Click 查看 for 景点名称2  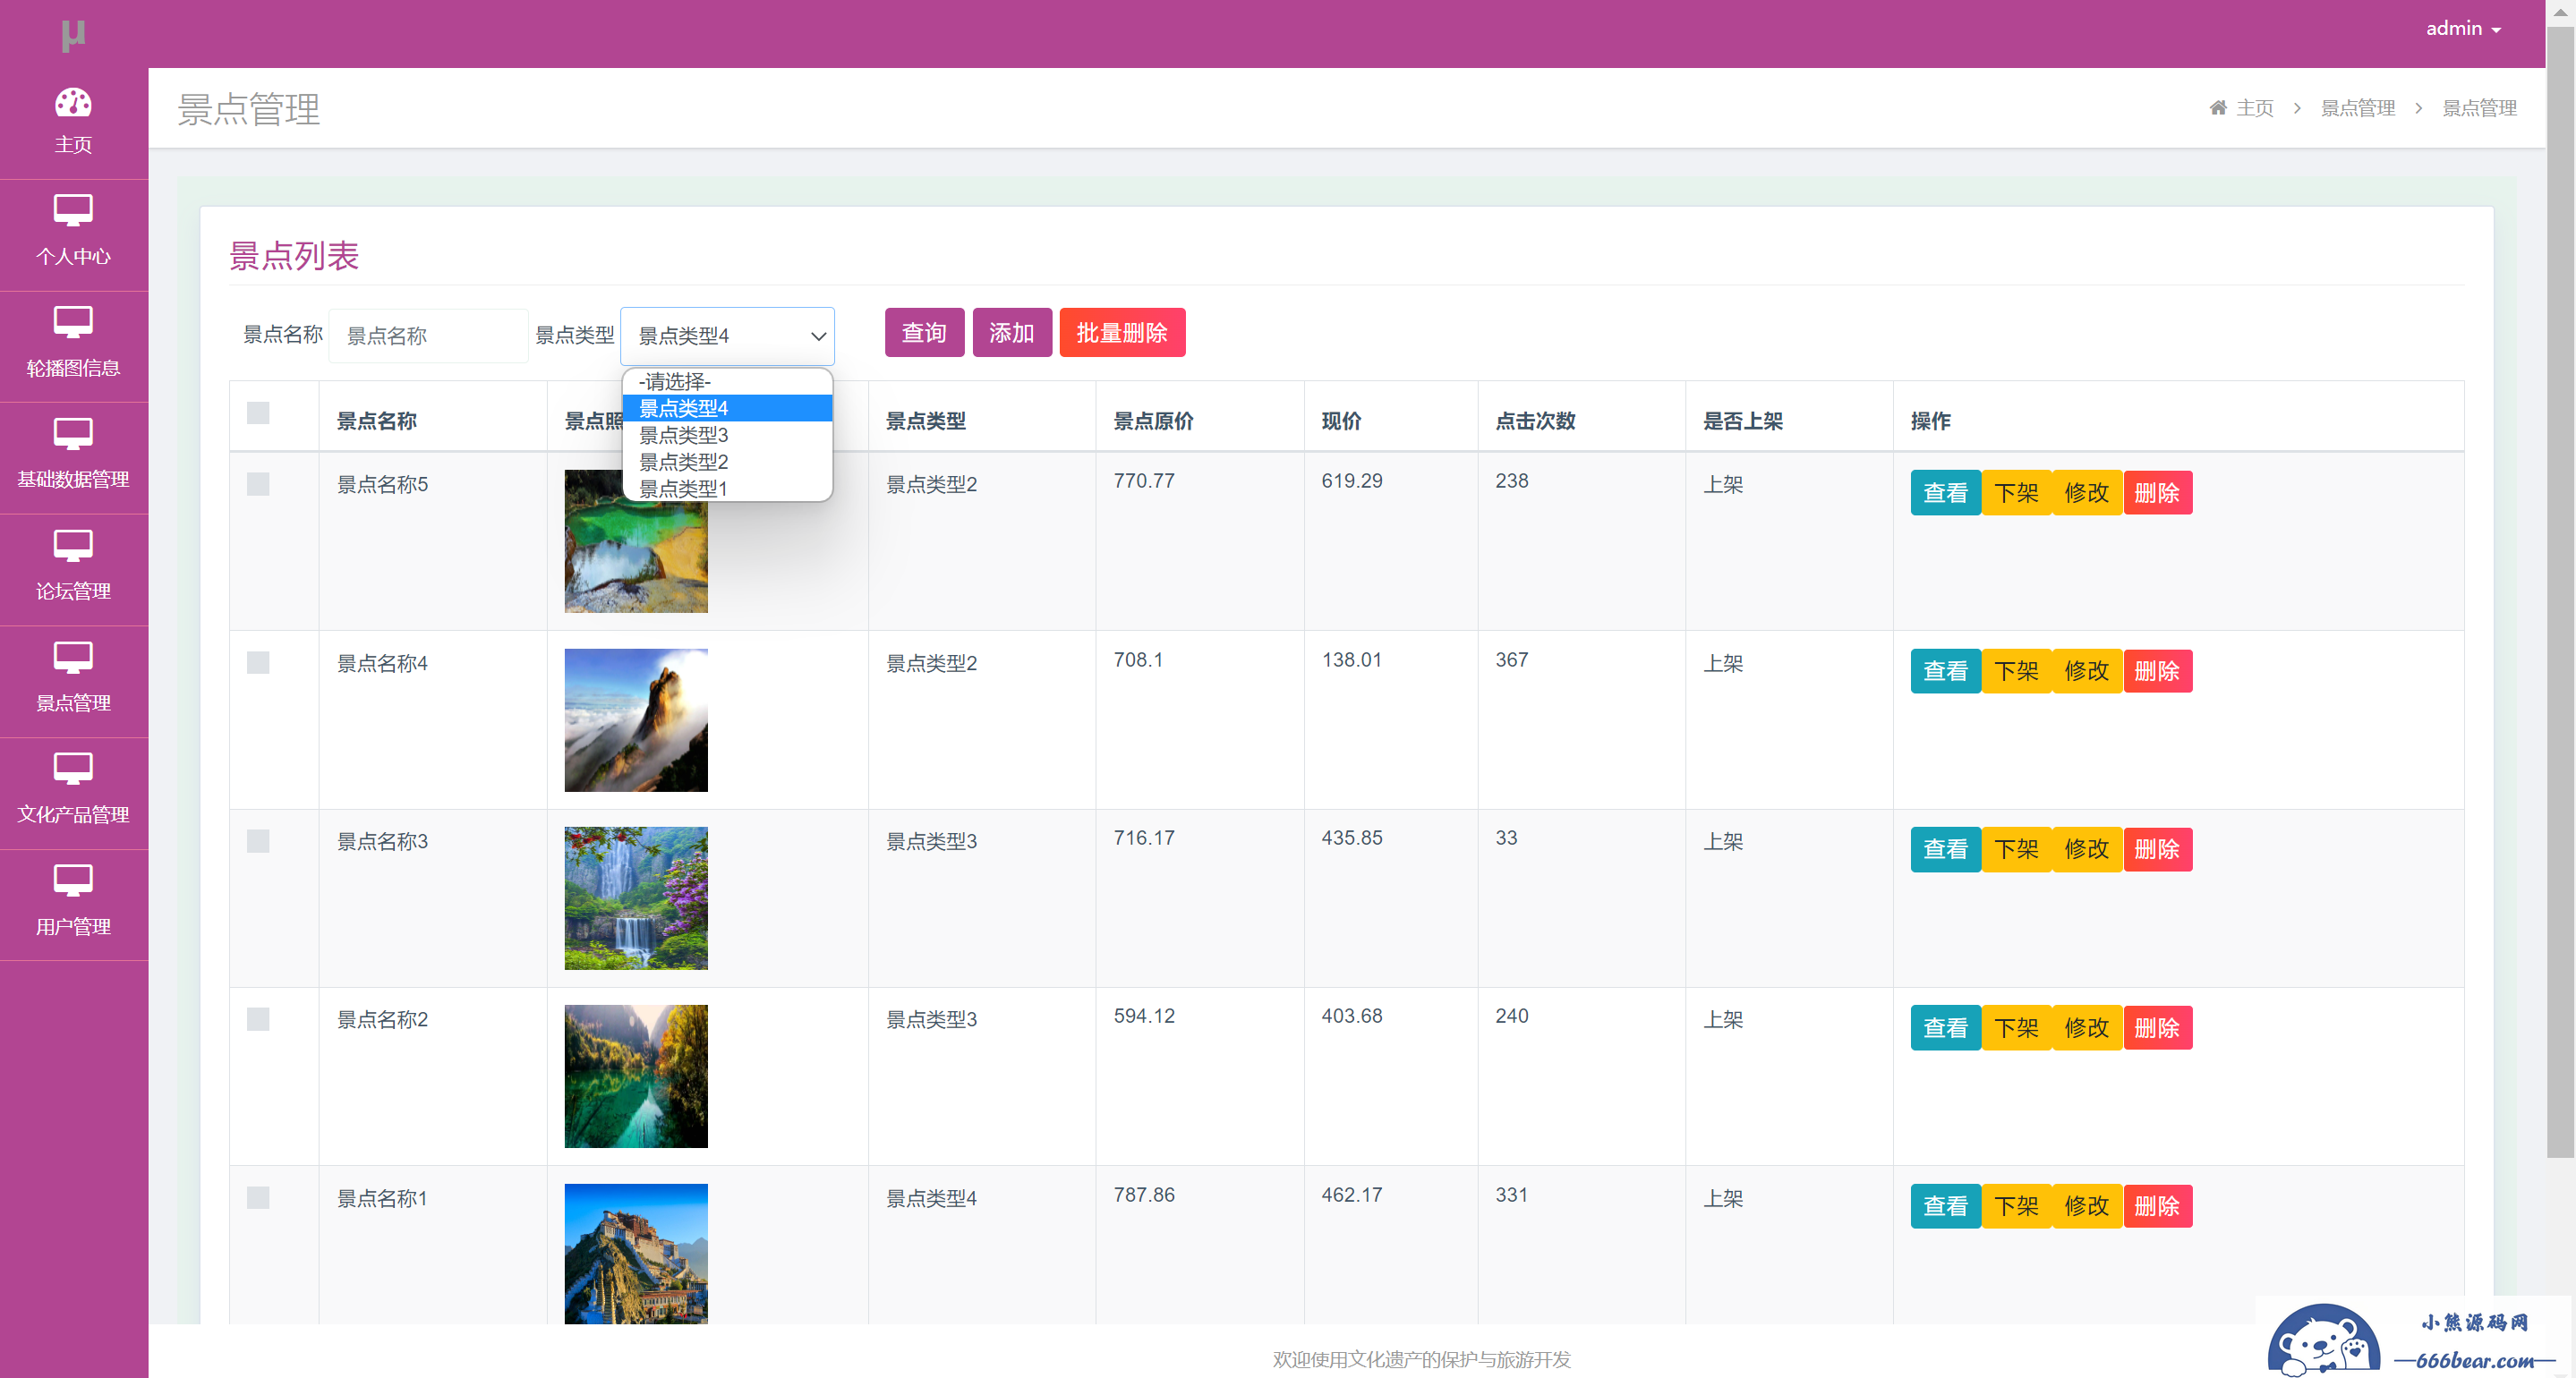tap(1945, 1028)
